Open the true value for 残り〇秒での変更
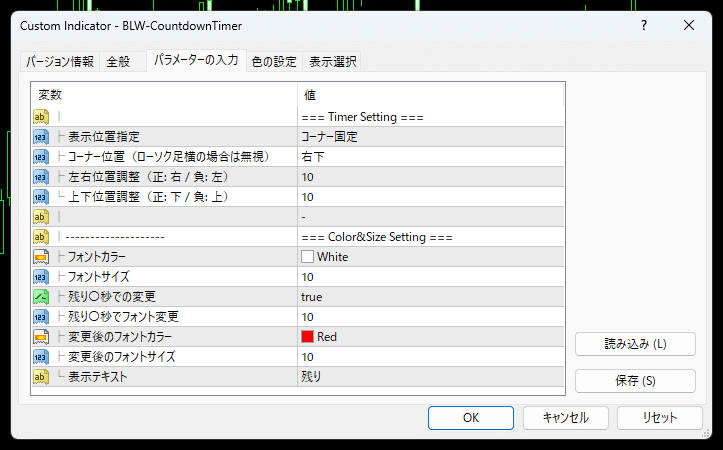723x450 pixels. pyautogui.click(x=431, y=297)
